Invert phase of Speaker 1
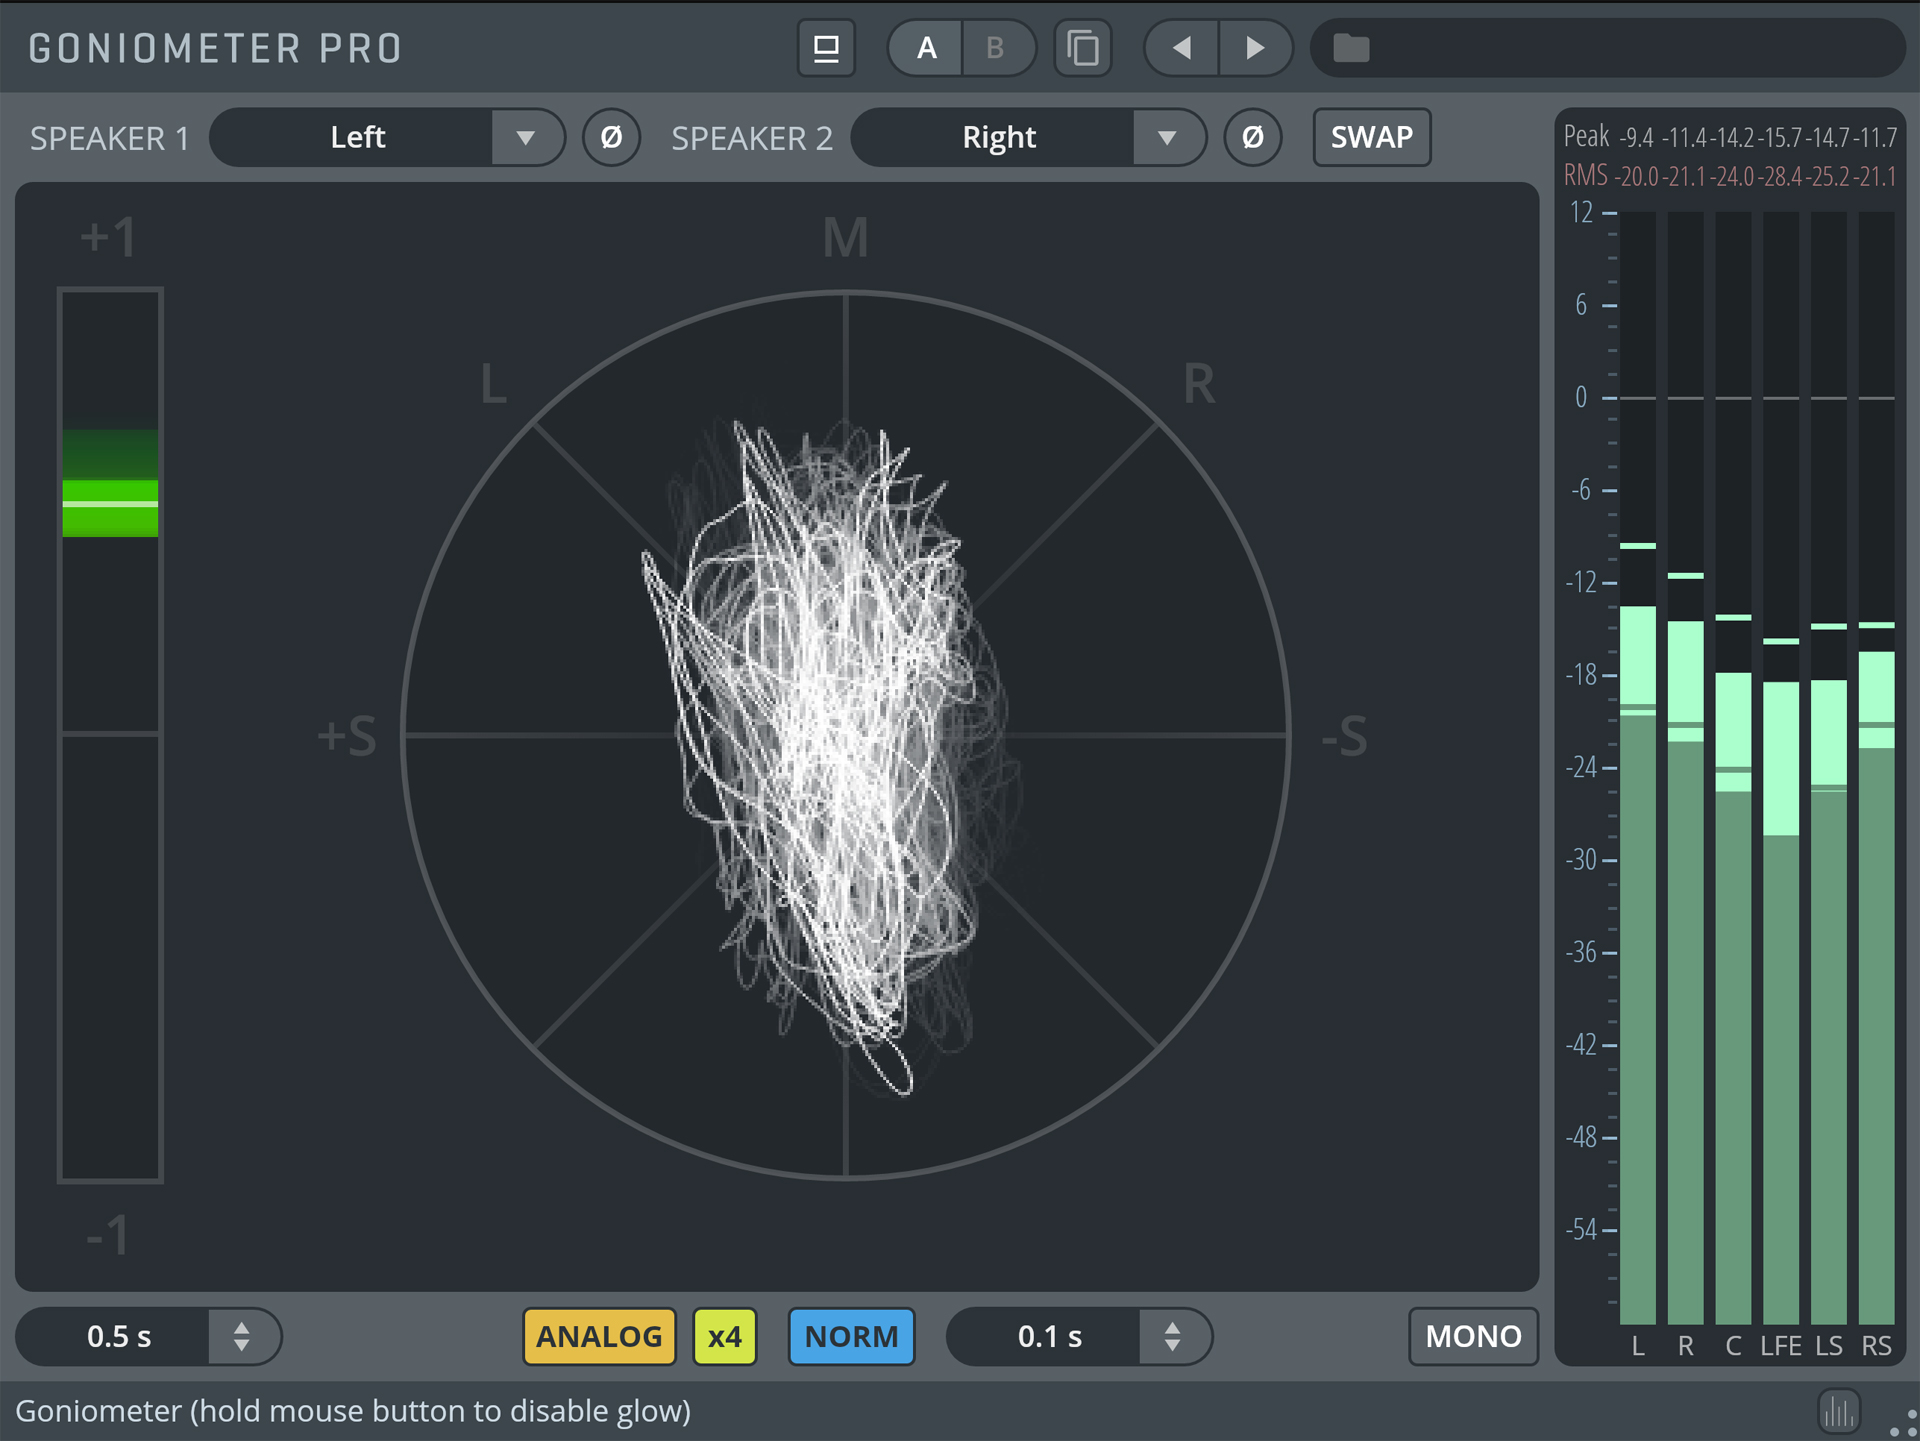 pyautogui.click(x=611, y=137)
